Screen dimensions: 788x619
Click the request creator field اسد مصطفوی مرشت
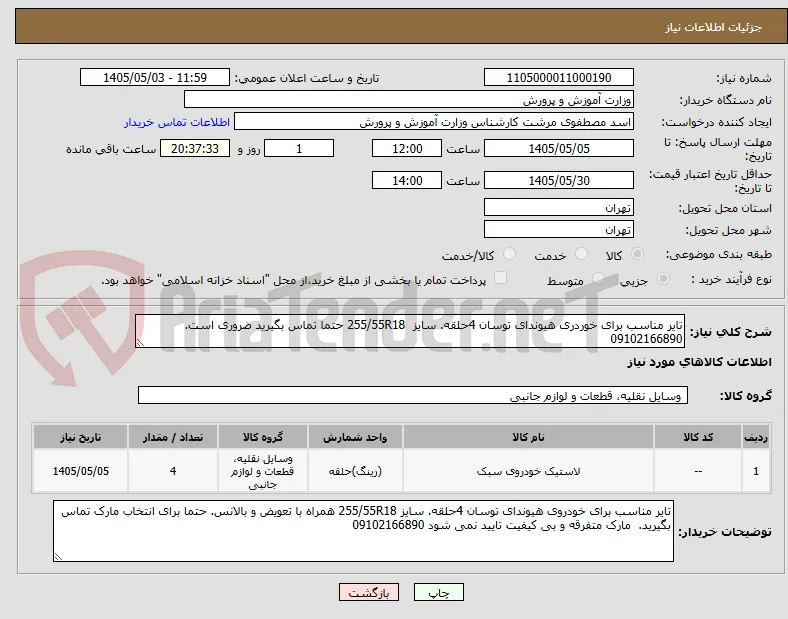pos(434,122)
